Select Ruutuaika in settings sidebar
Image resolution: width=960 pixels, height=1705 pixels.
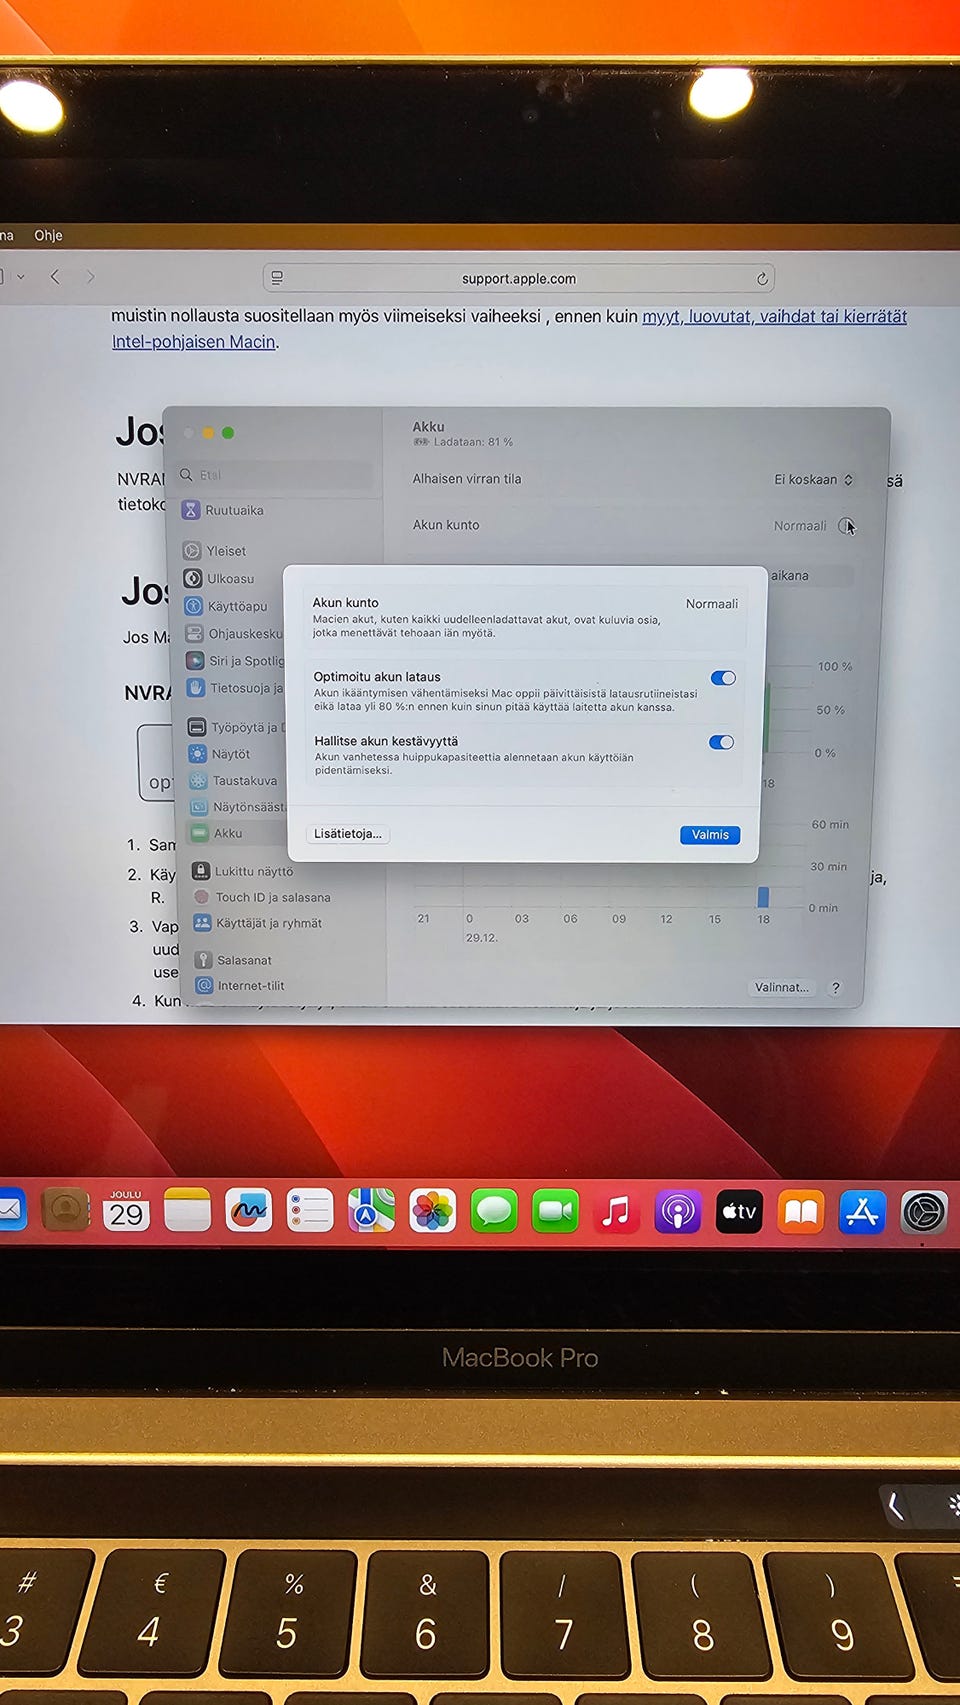(x=224, y=510)
